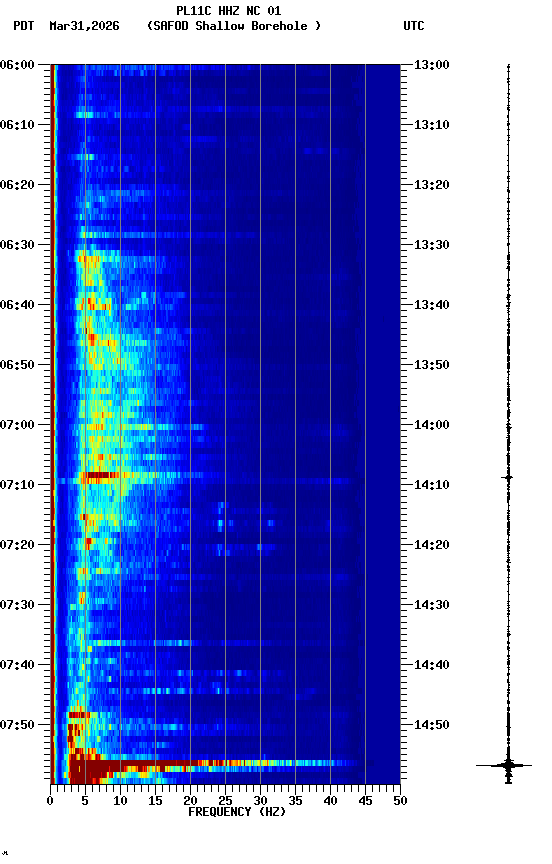Click the 25 Hz frequency tick label
Viewport: 552px width, 864px height.
tap(225, 801)
